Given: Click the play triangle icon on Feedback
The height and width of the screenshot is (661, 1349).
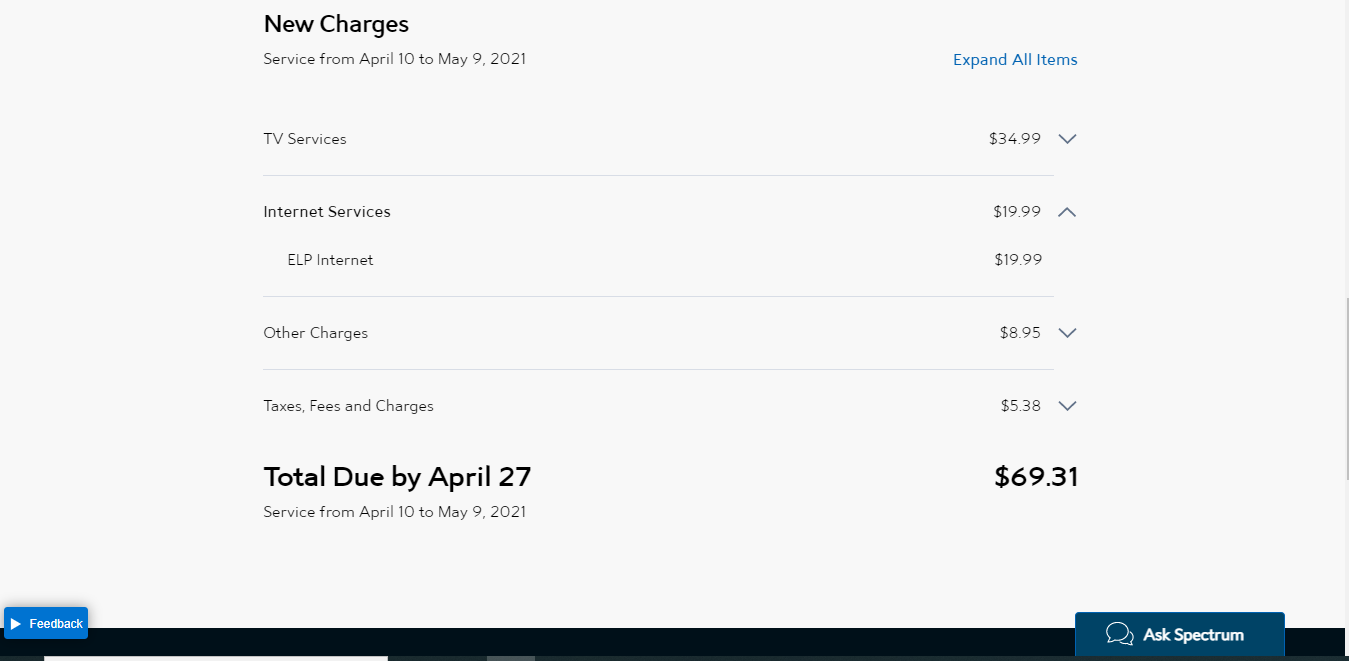Looking at the screenshot, I should (16, 624).
